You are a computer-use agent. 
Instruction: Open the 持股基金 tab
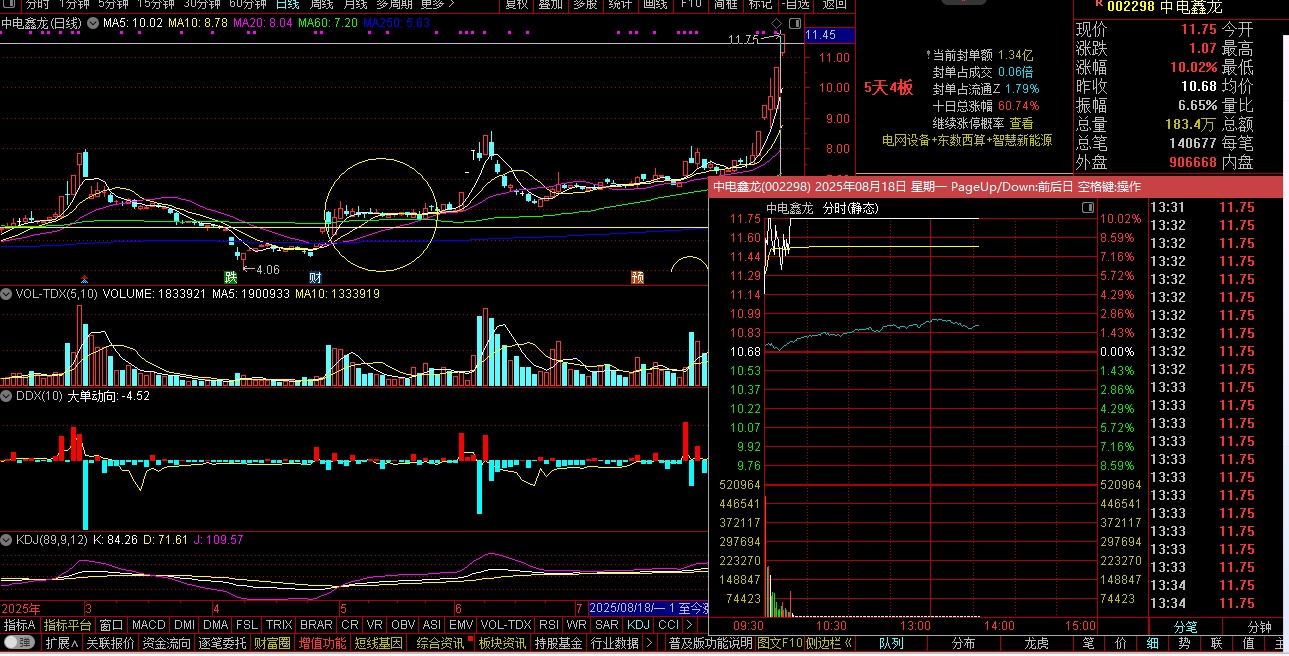(x=559, y=643)
